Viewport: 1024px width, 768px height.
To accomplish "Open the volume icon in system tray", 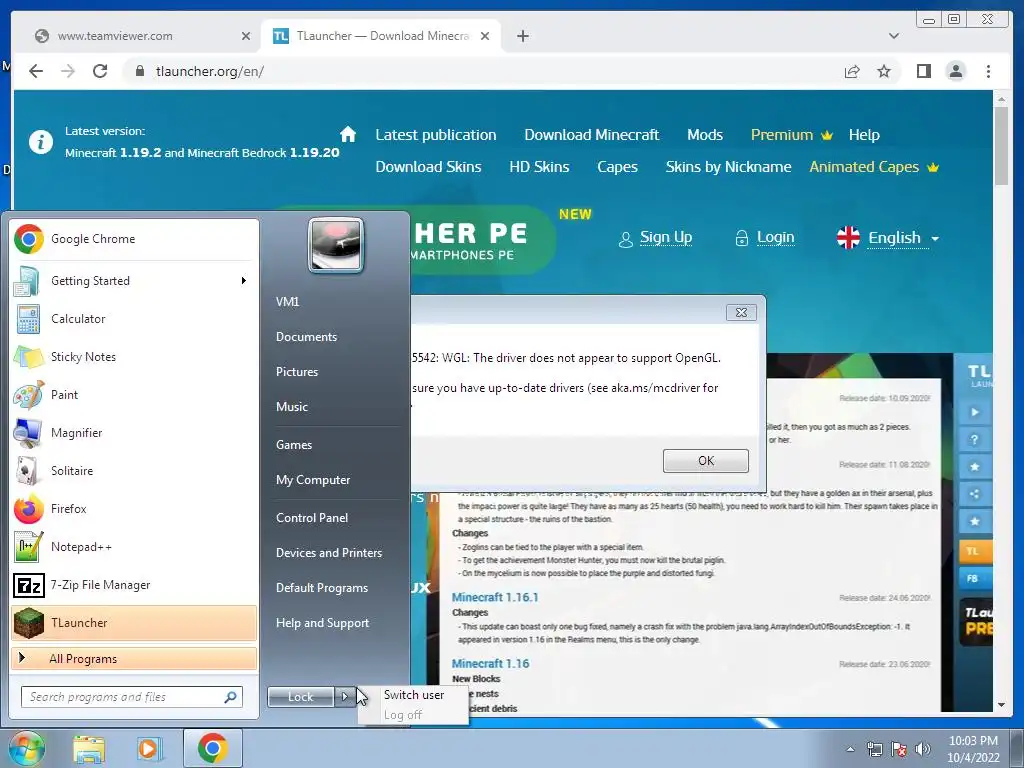I will 922,749.
